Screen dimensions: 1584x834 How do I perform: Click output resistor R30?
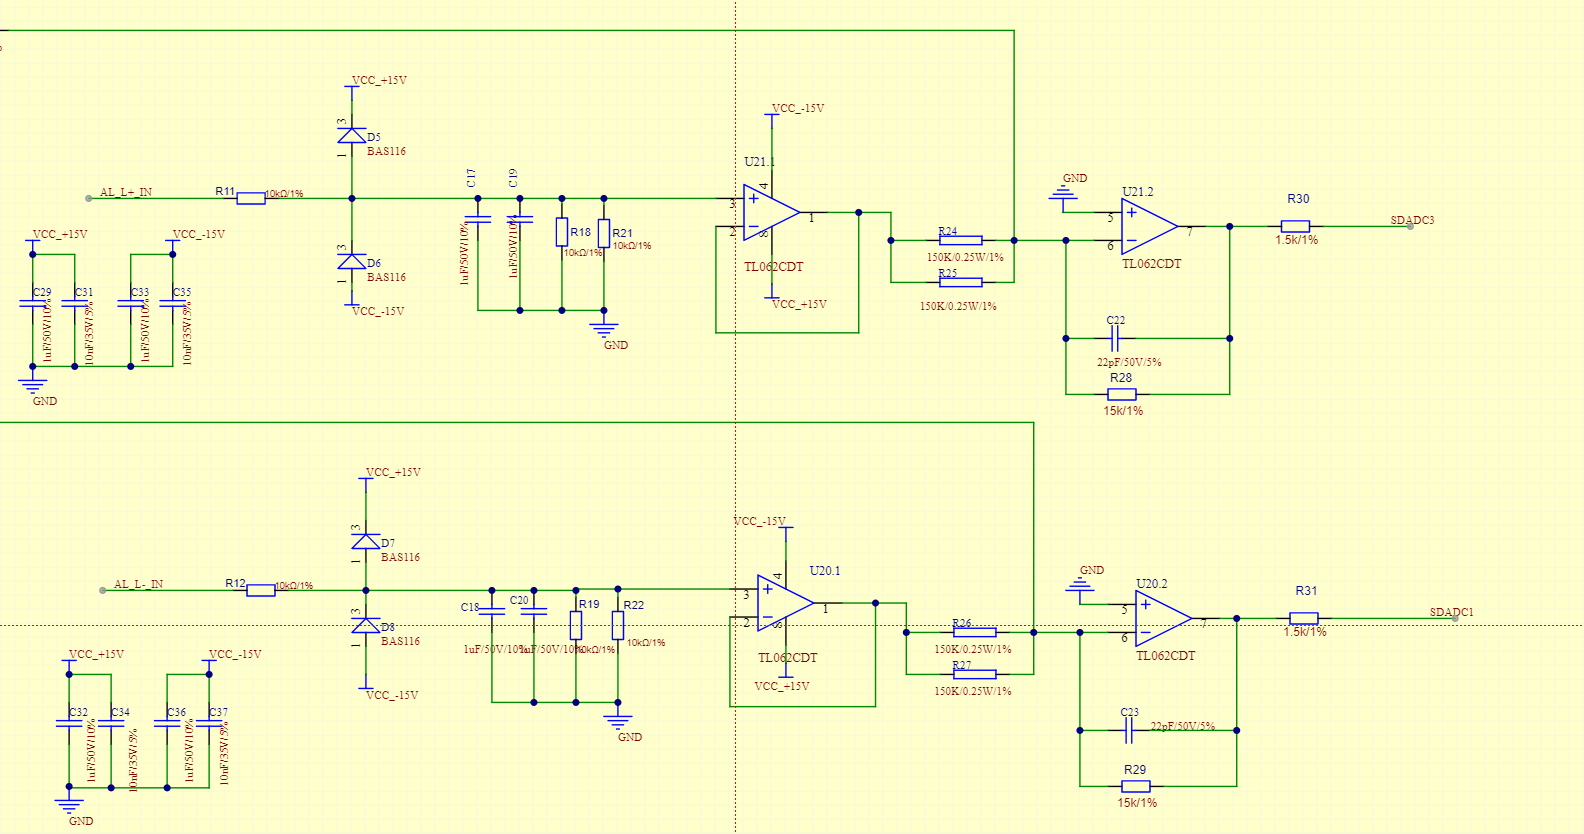(x=1295, y=226)
